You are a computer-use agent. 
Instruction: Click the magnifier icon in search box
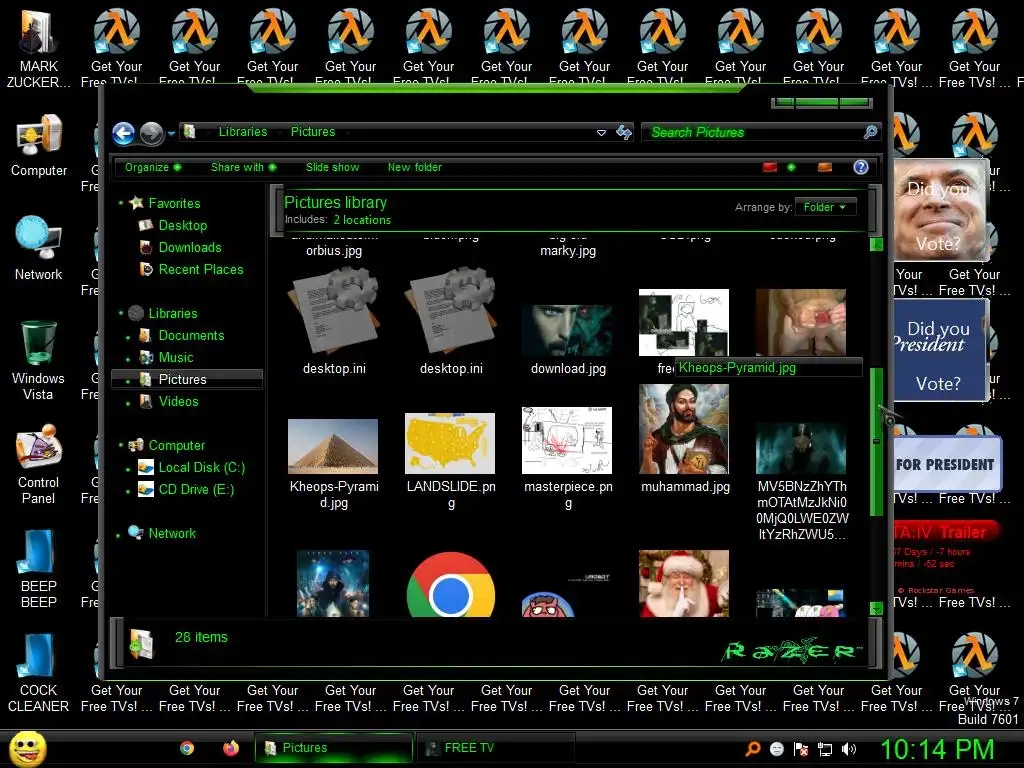[x=871, y=133]
